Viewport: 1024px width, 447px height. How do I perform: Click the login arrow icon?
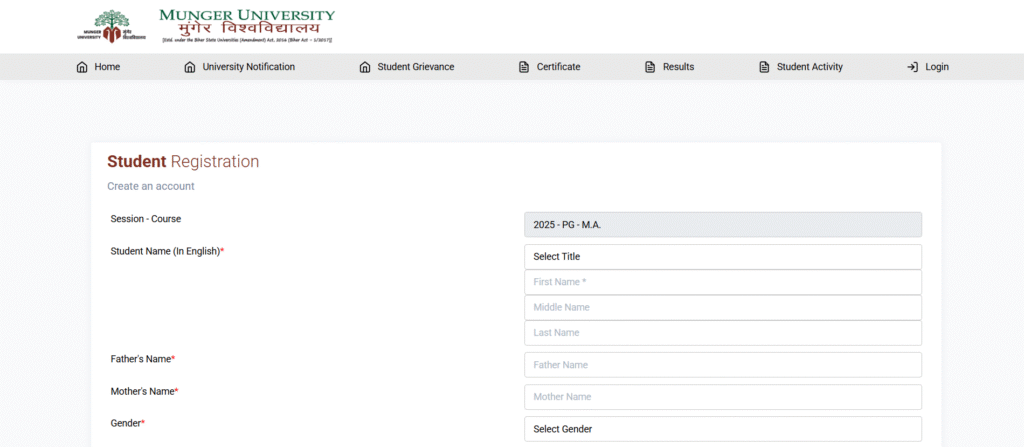[912, 67]
